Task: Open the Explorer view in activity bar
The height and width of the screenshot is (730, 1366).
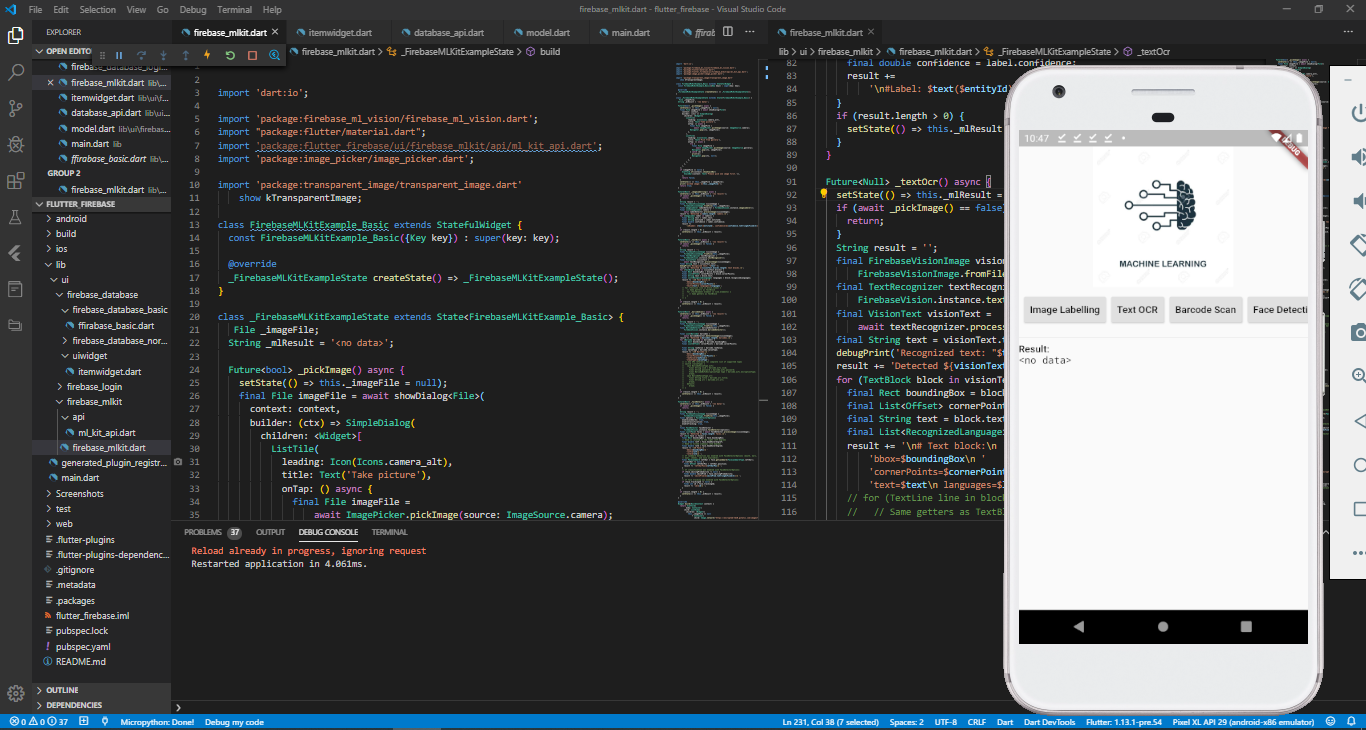Action: [x=16, y=36]
